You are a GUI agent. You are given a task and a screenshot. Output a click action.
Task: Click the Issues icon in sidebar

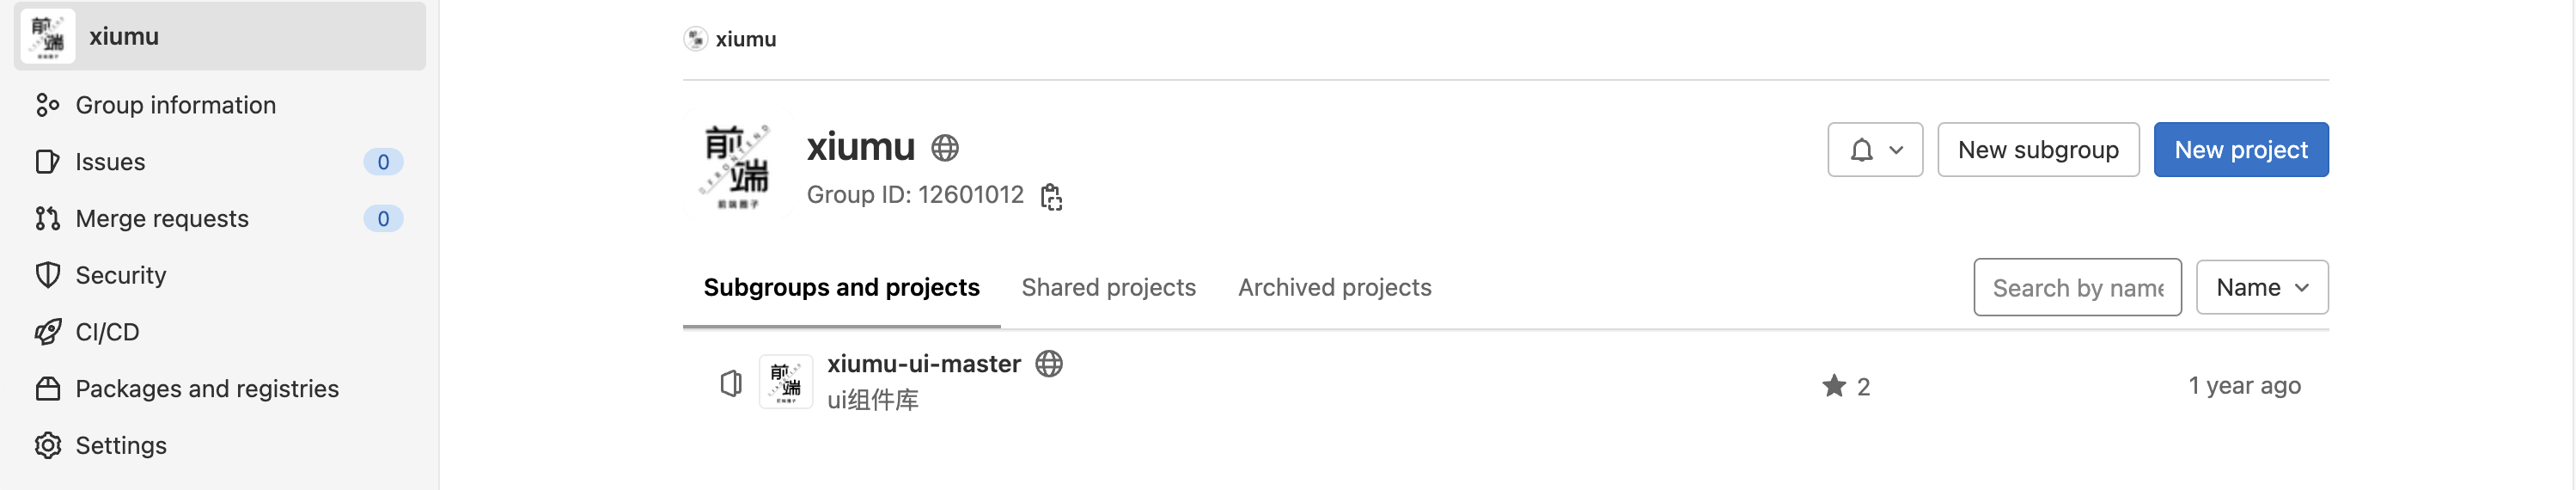(47, 162)
